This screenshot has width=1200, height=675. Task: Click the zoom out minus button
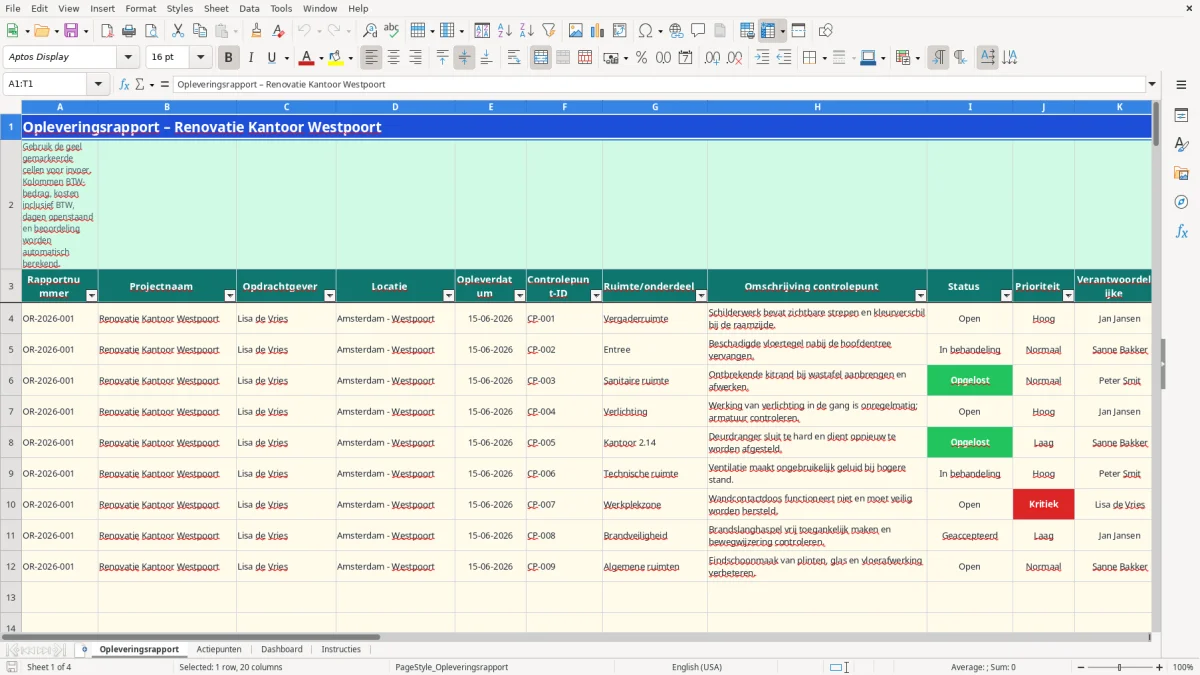[1080, 667]
